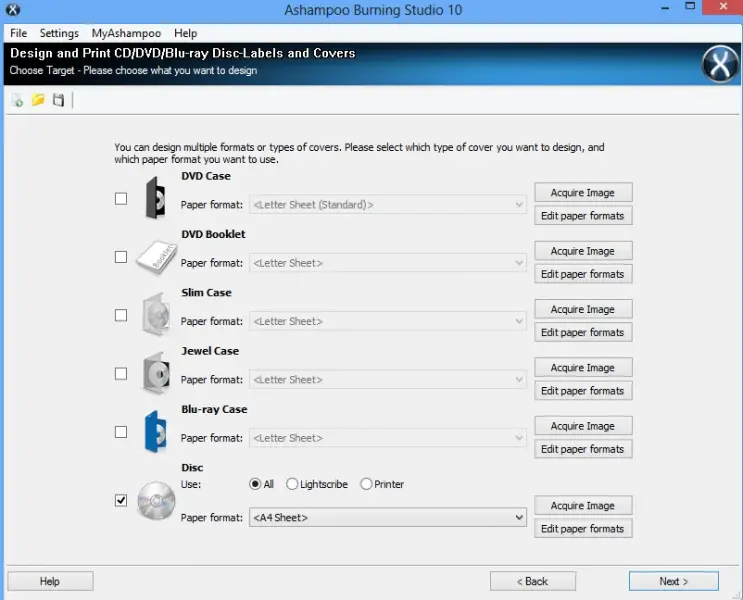Click Edit paper formats for Slim Case
The image size is (743, 600).
(x=583, y=332)
